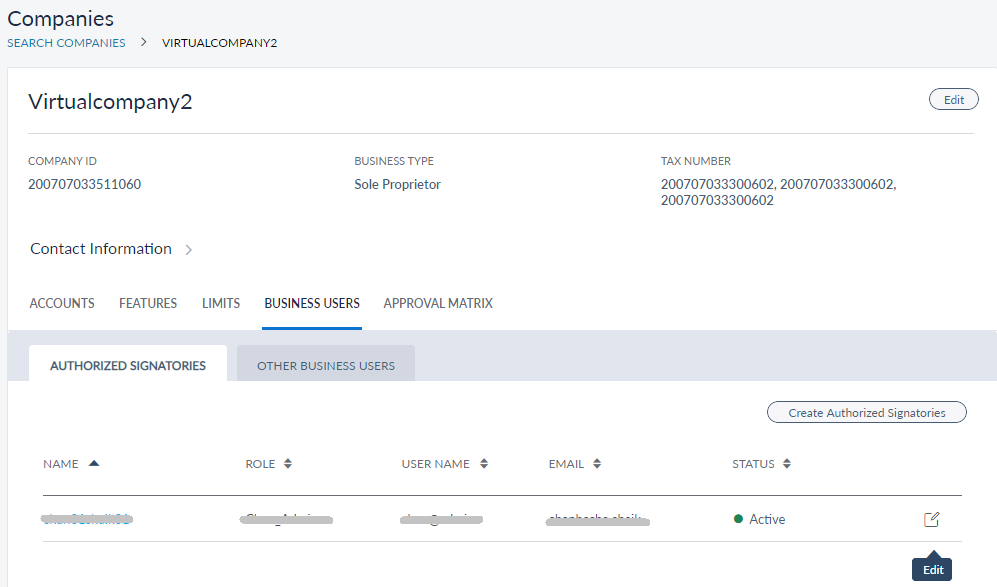Sort the list by Email column
This screenshot has height=587, width=997.
click(x=597, y=464)
